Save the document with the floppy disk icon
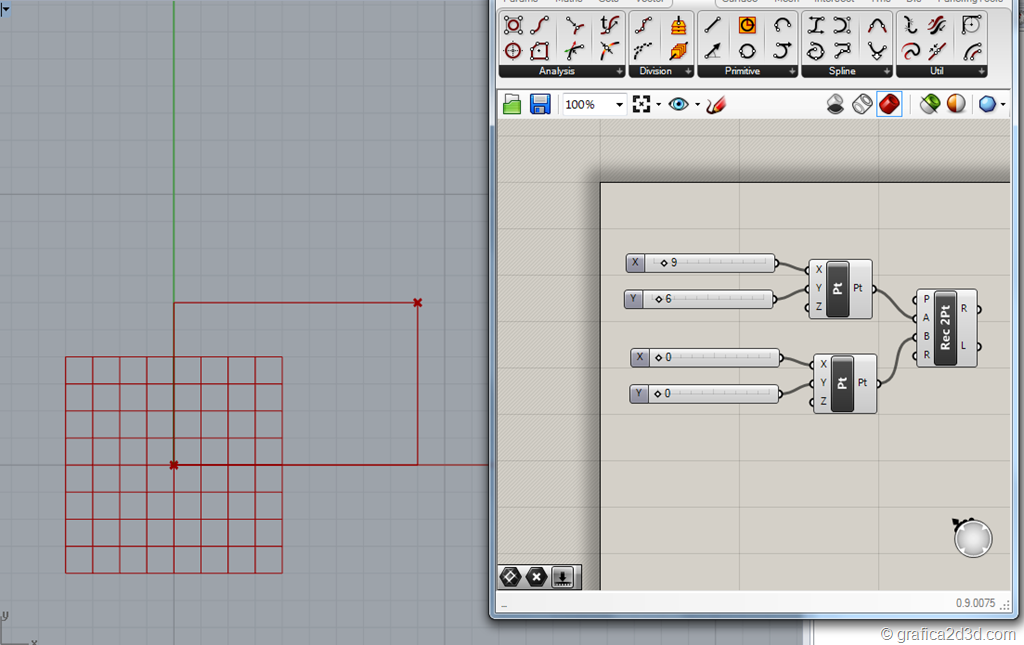Viewport: 1024px width, 645px height. [x=540, y=104]
